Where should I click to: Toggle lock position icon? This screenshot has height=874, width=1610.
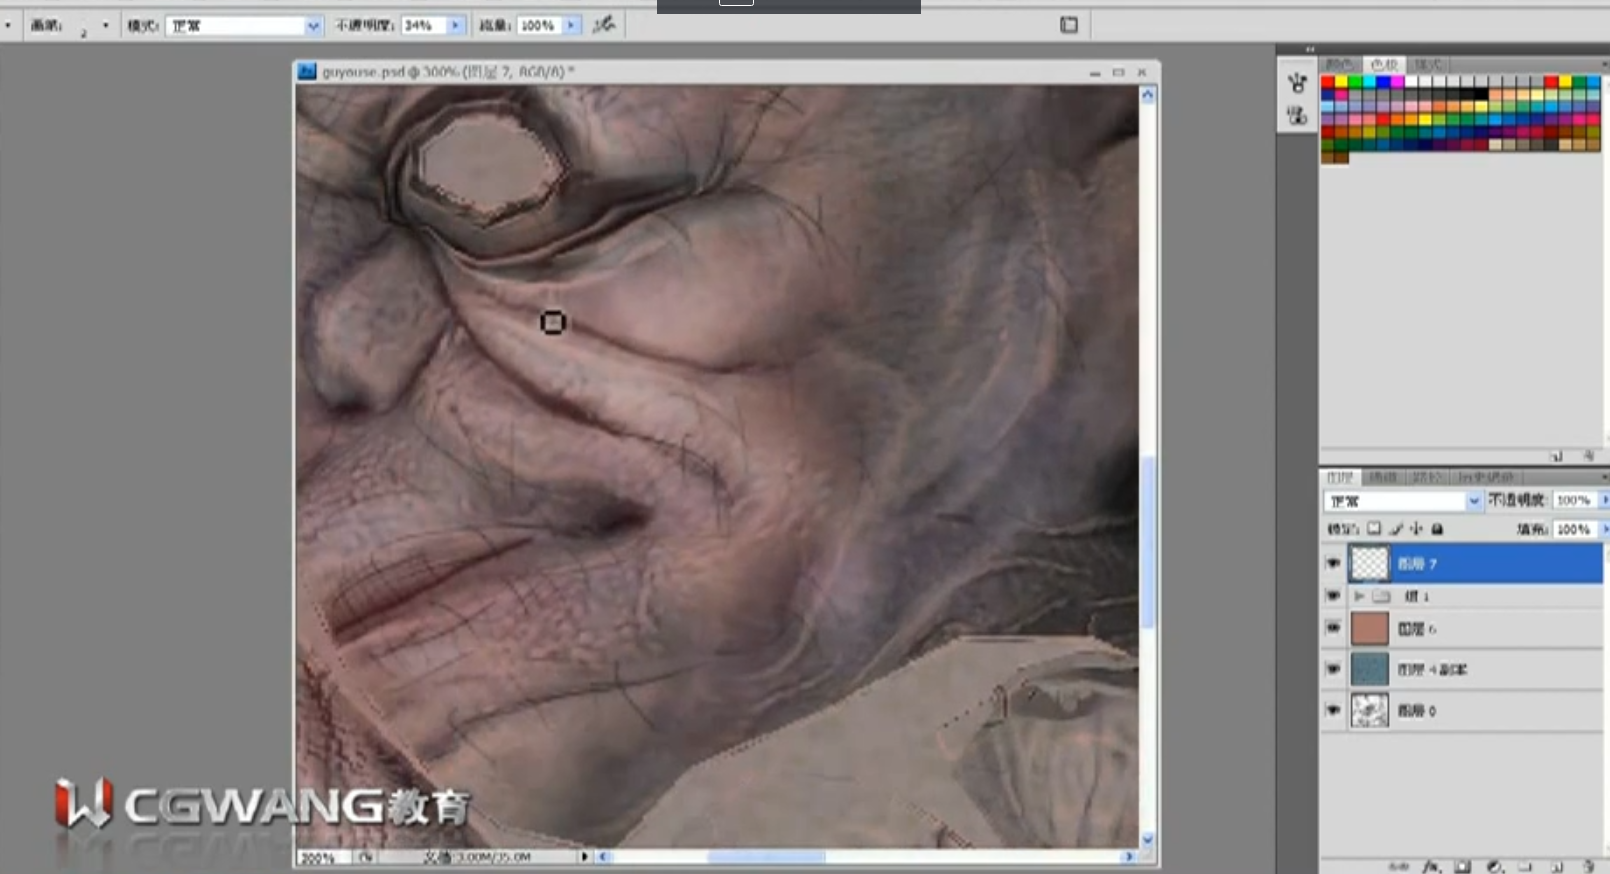coord(1416,529)
